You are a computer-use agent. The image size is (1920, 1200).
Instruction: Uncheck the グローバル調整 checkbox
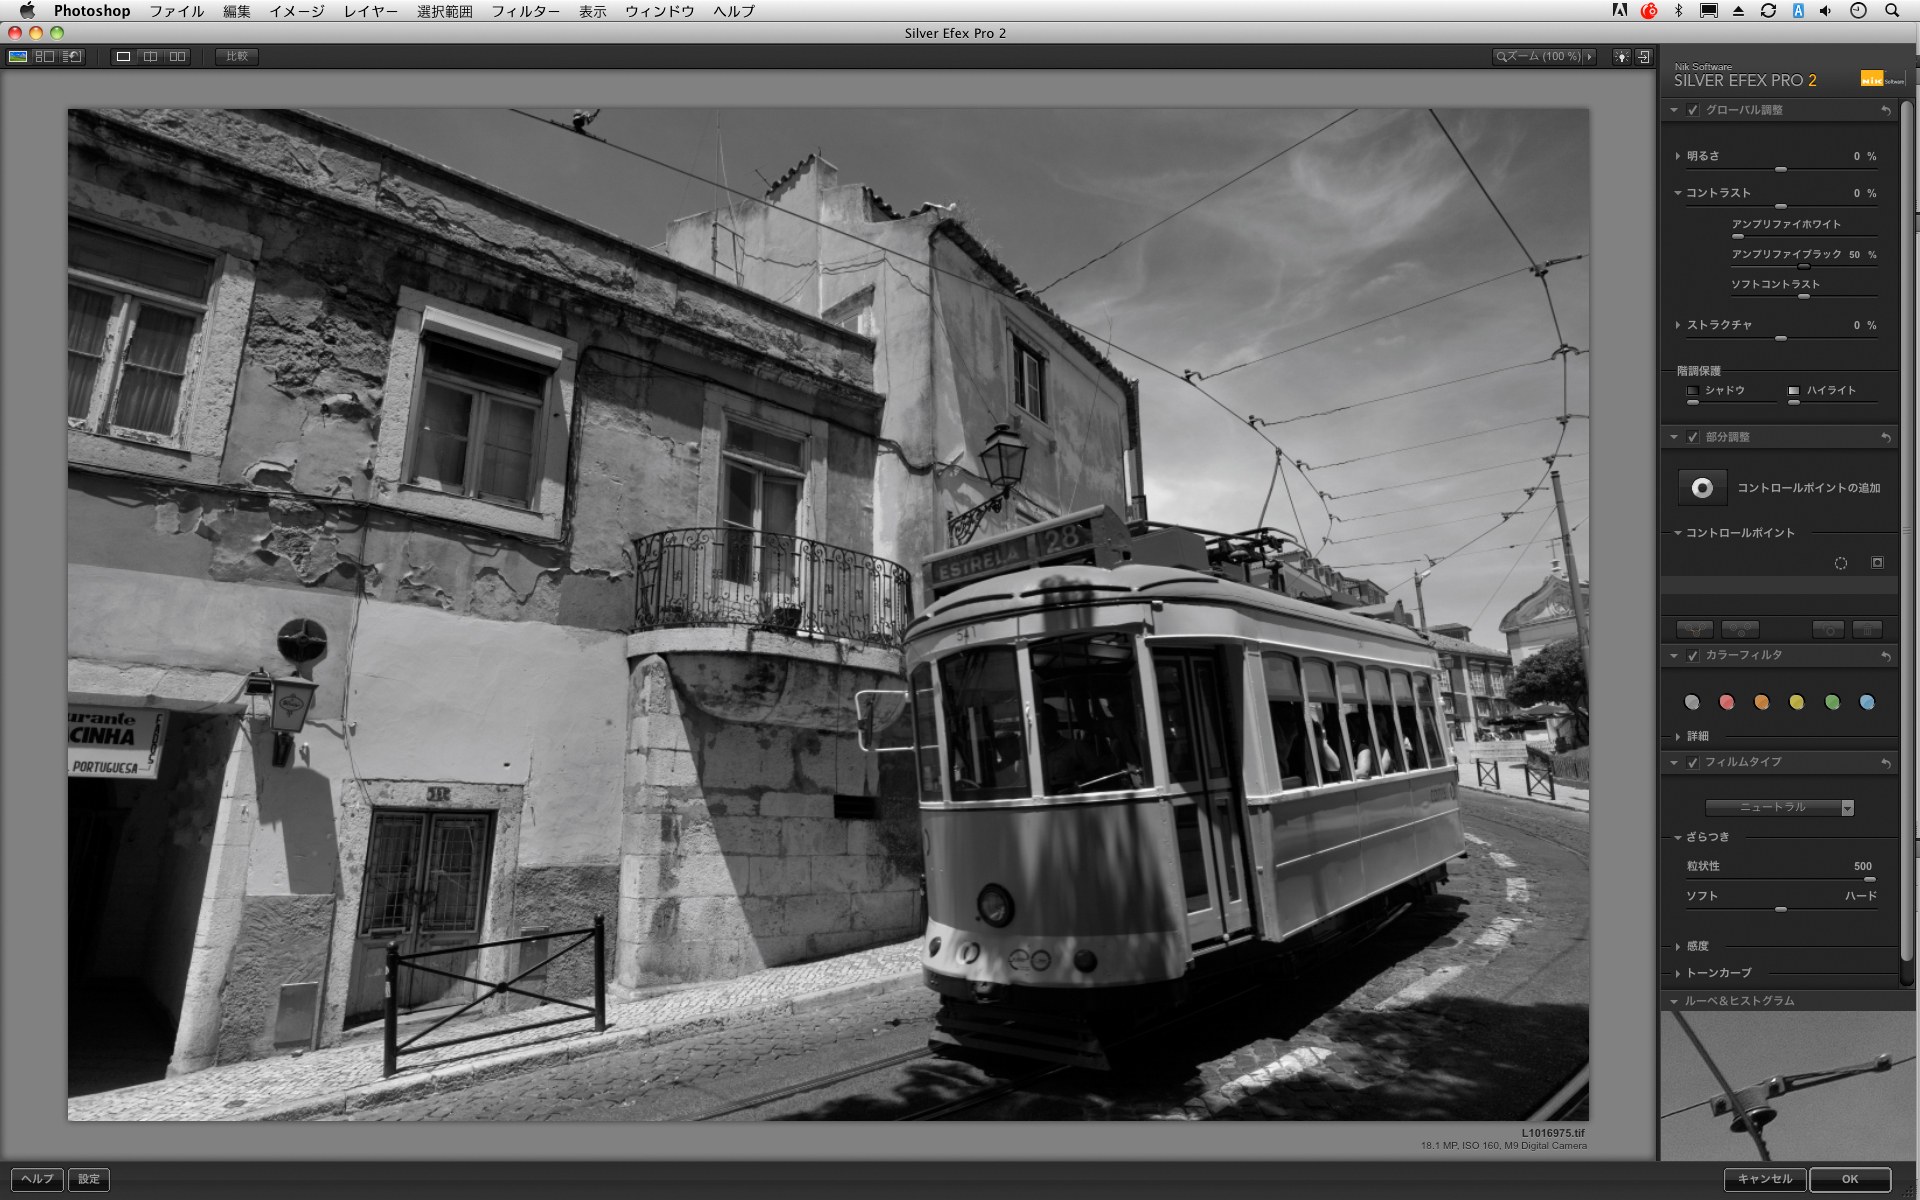(x=1693, y=110)
